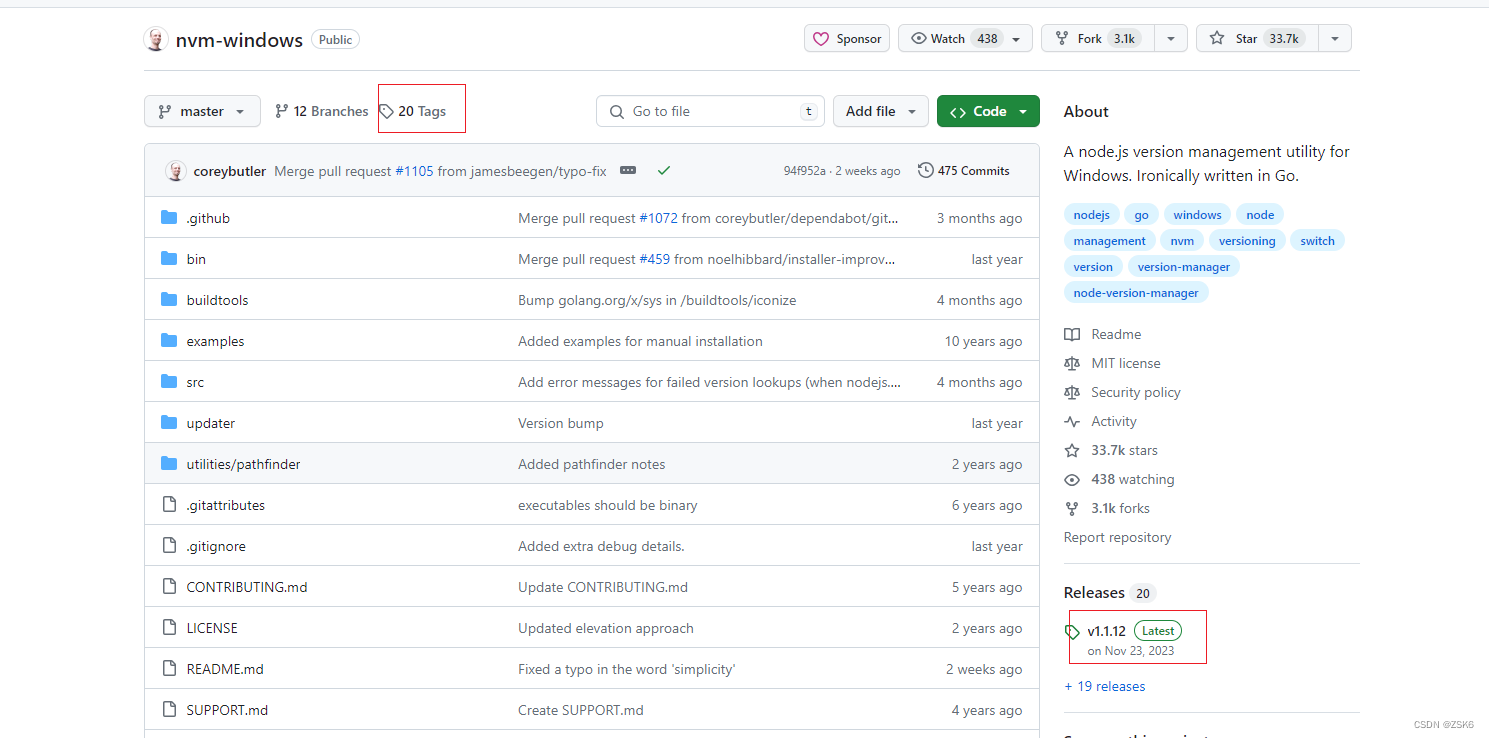The width and height of the screenshot is (1489, 738).
Task: Expand commit message ellipsis button
Action: click(x=628, y=171)
